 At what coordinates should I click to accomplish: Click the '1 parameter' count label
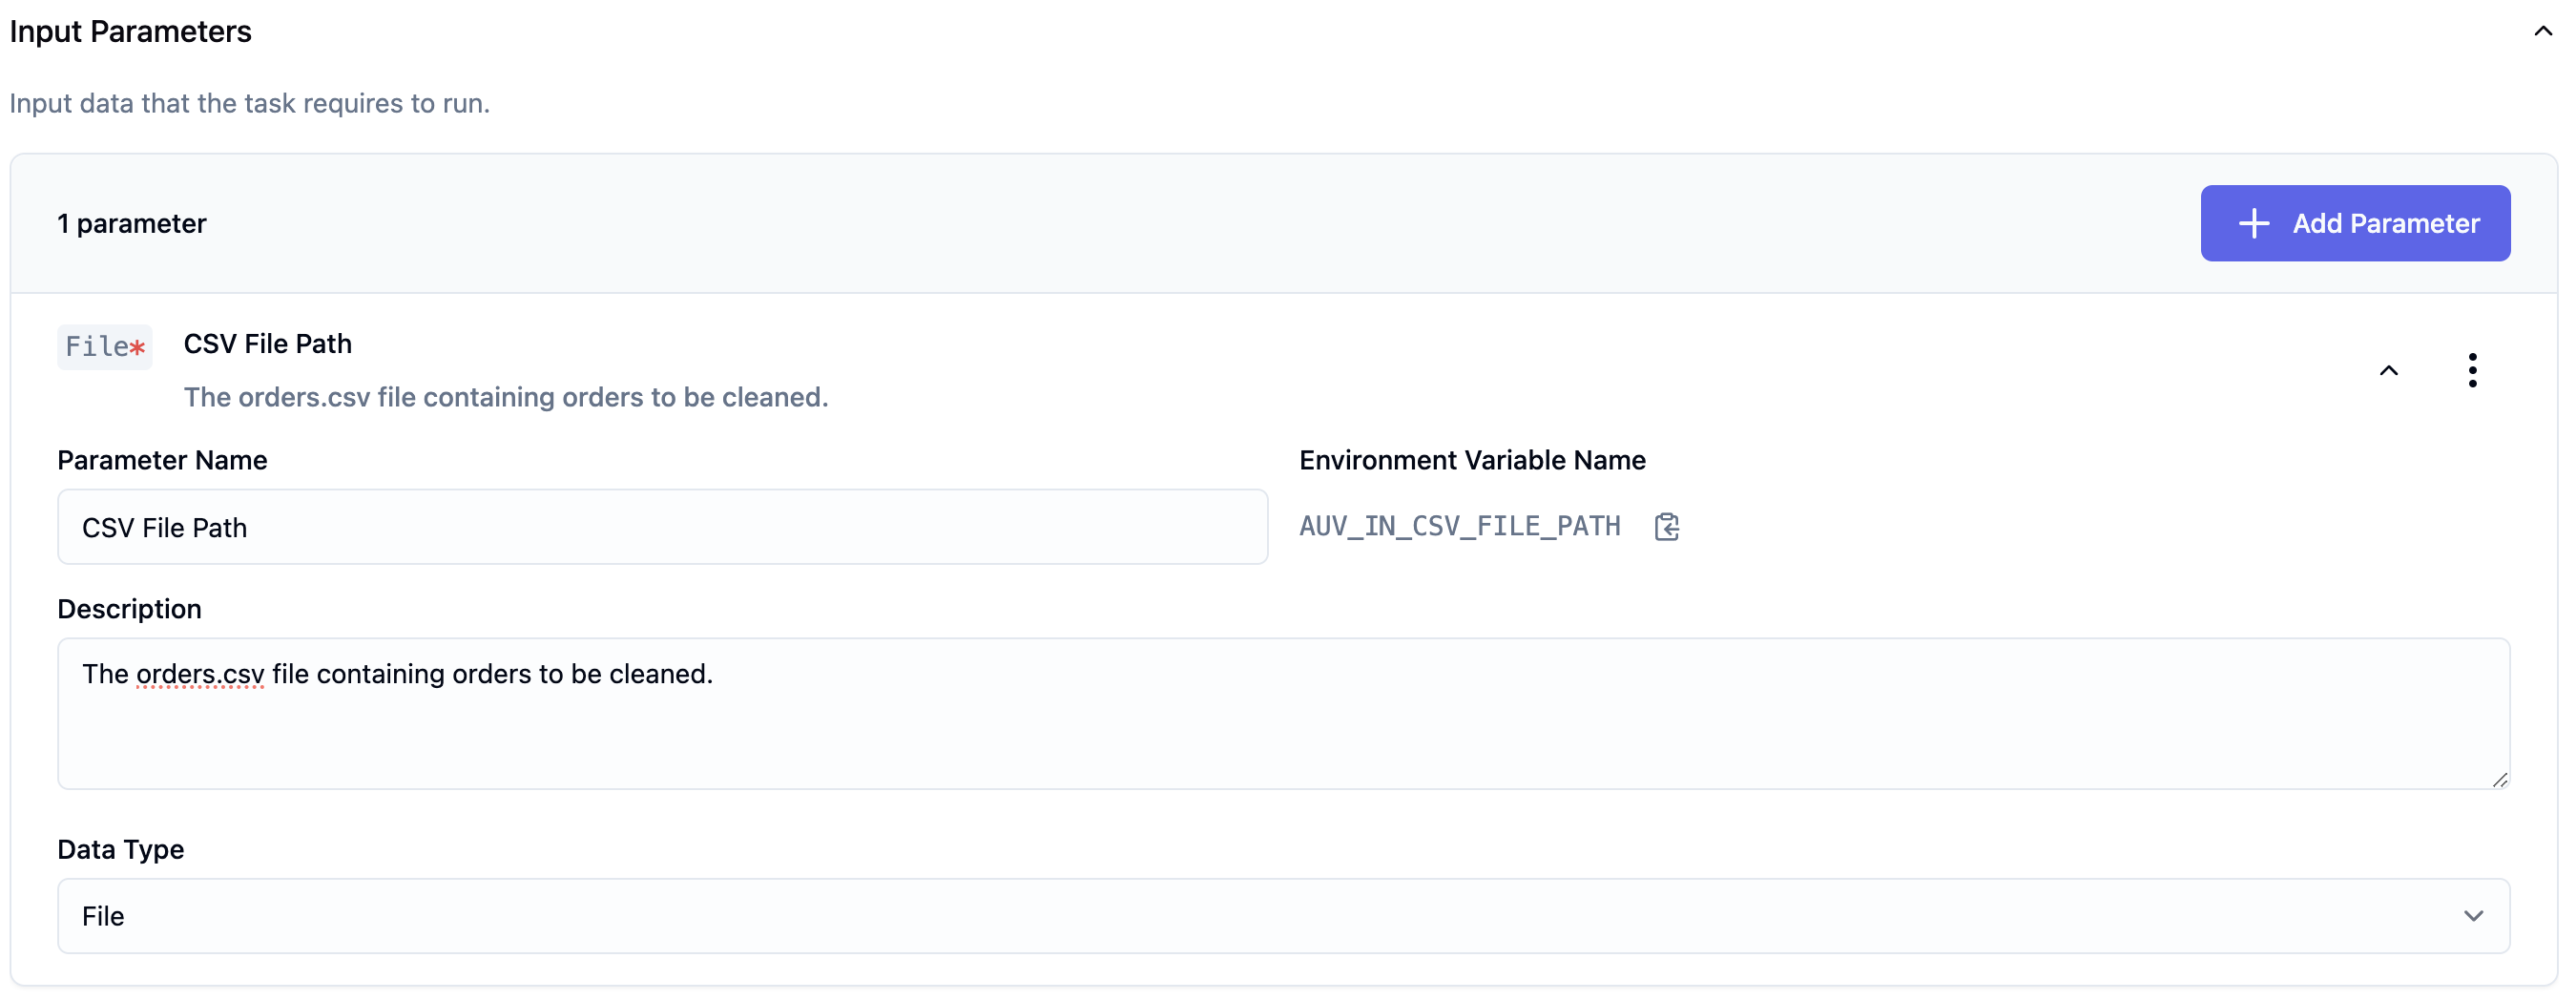point(132,223)
